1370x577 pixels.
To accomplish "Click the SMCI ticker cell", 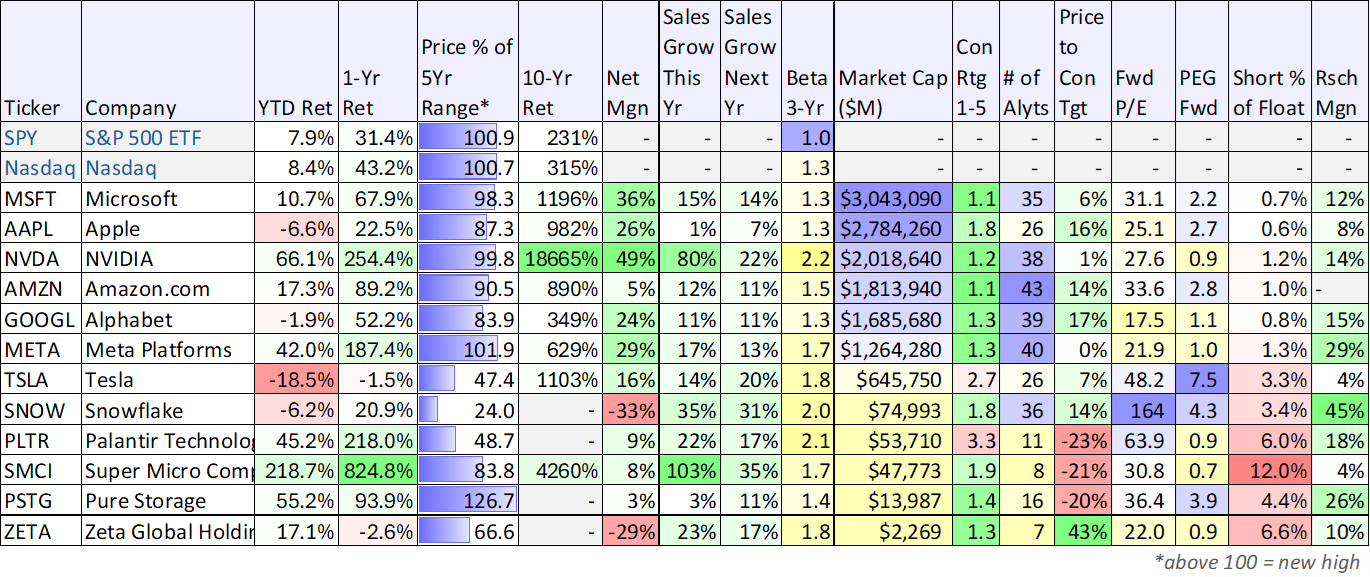I will pos(41,471).
